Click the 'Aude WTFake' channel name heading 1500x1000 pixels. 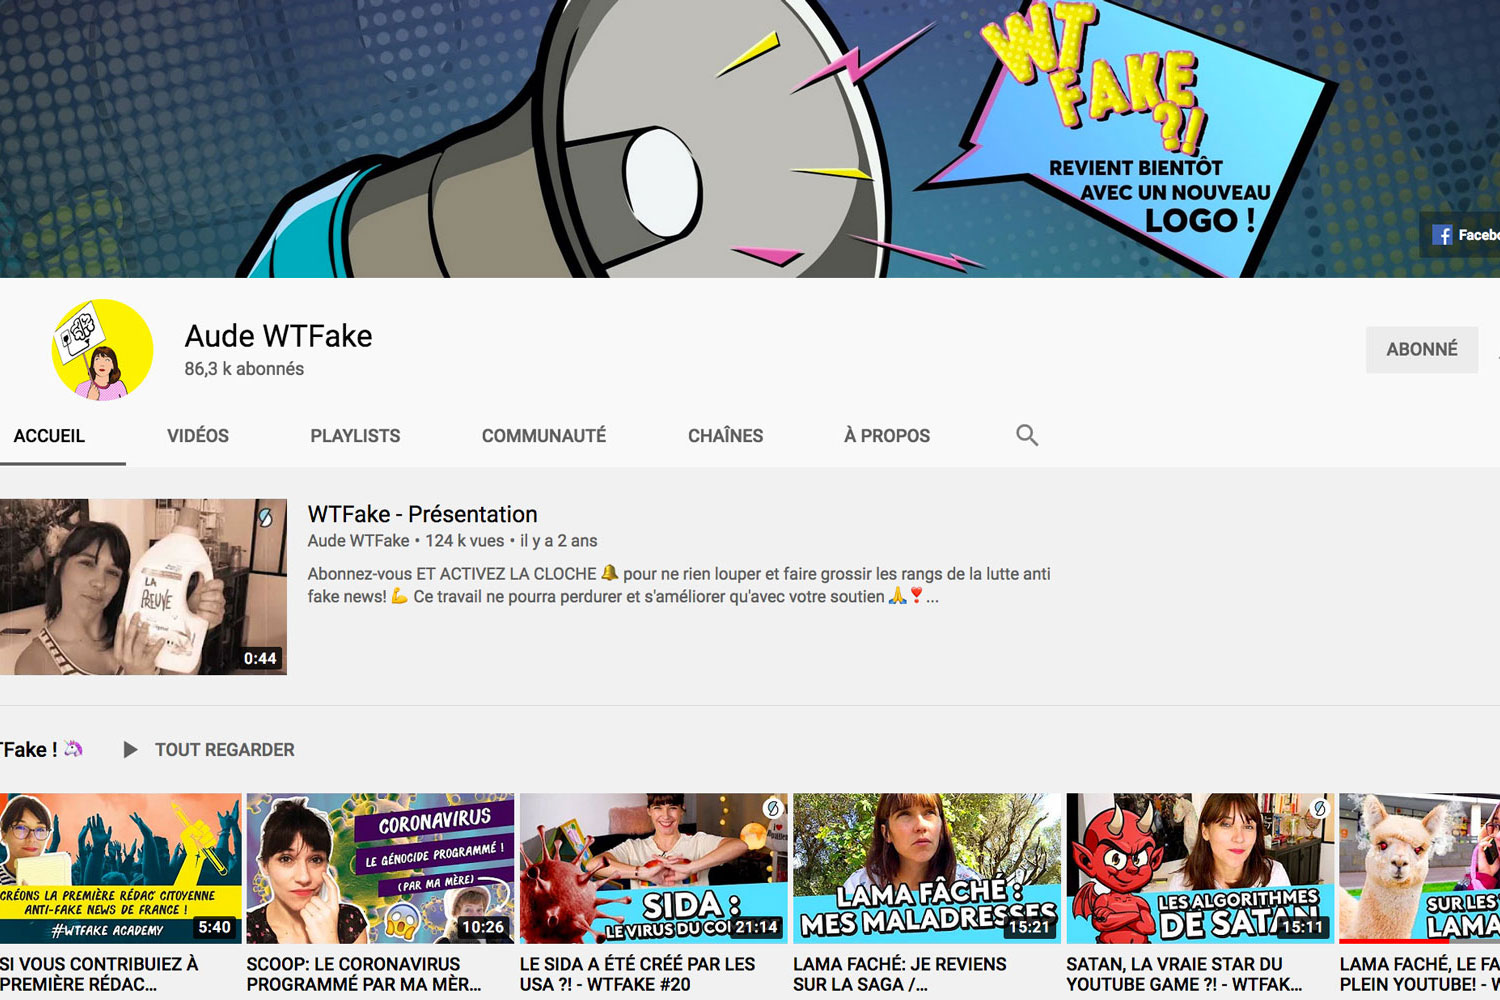278,336
